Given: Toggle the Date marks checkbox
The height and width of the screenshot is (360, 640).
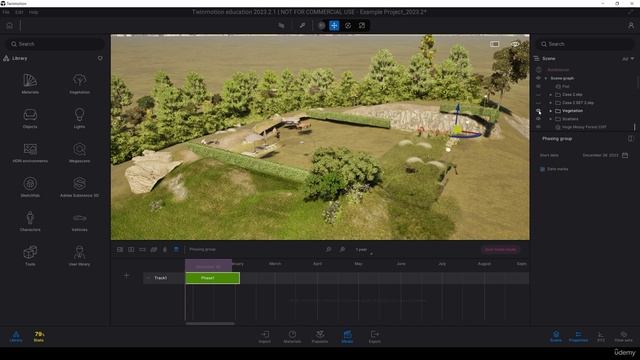Looking at the screenshot, I should tap(542, 169).
